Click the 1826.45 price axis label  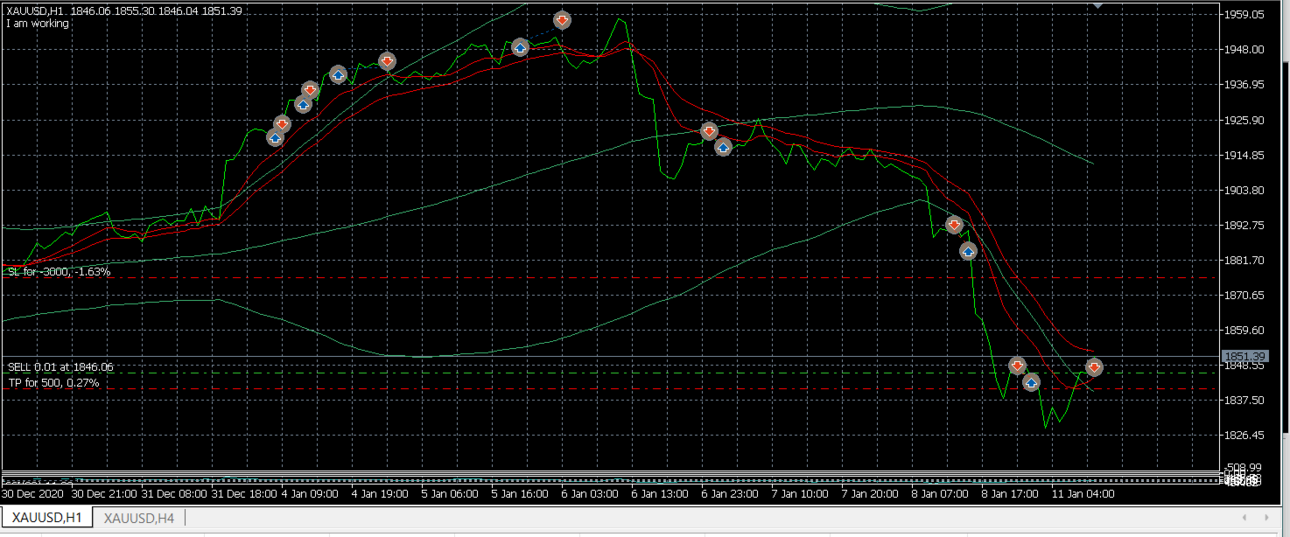pyautogui.click(x=1245, y=435)
